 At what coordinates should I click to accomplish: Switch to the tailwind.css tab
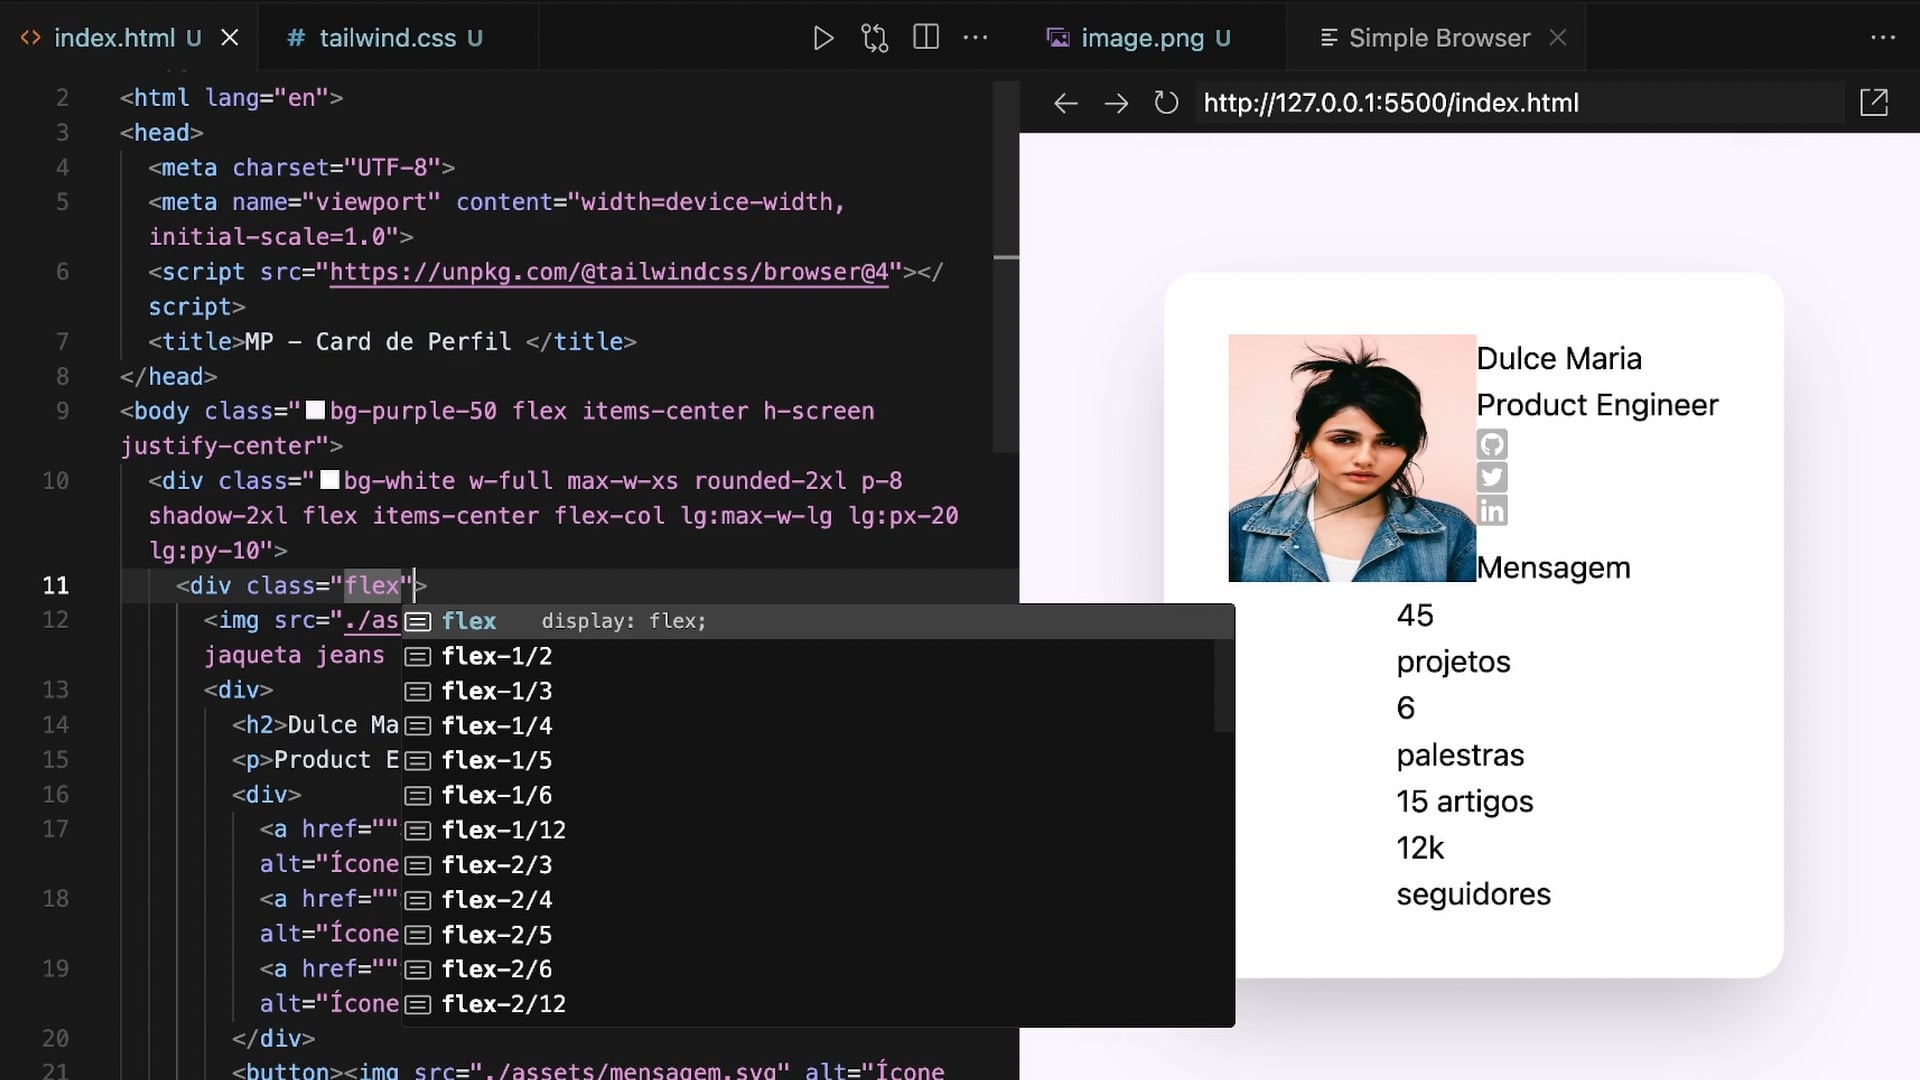[386, 38]
